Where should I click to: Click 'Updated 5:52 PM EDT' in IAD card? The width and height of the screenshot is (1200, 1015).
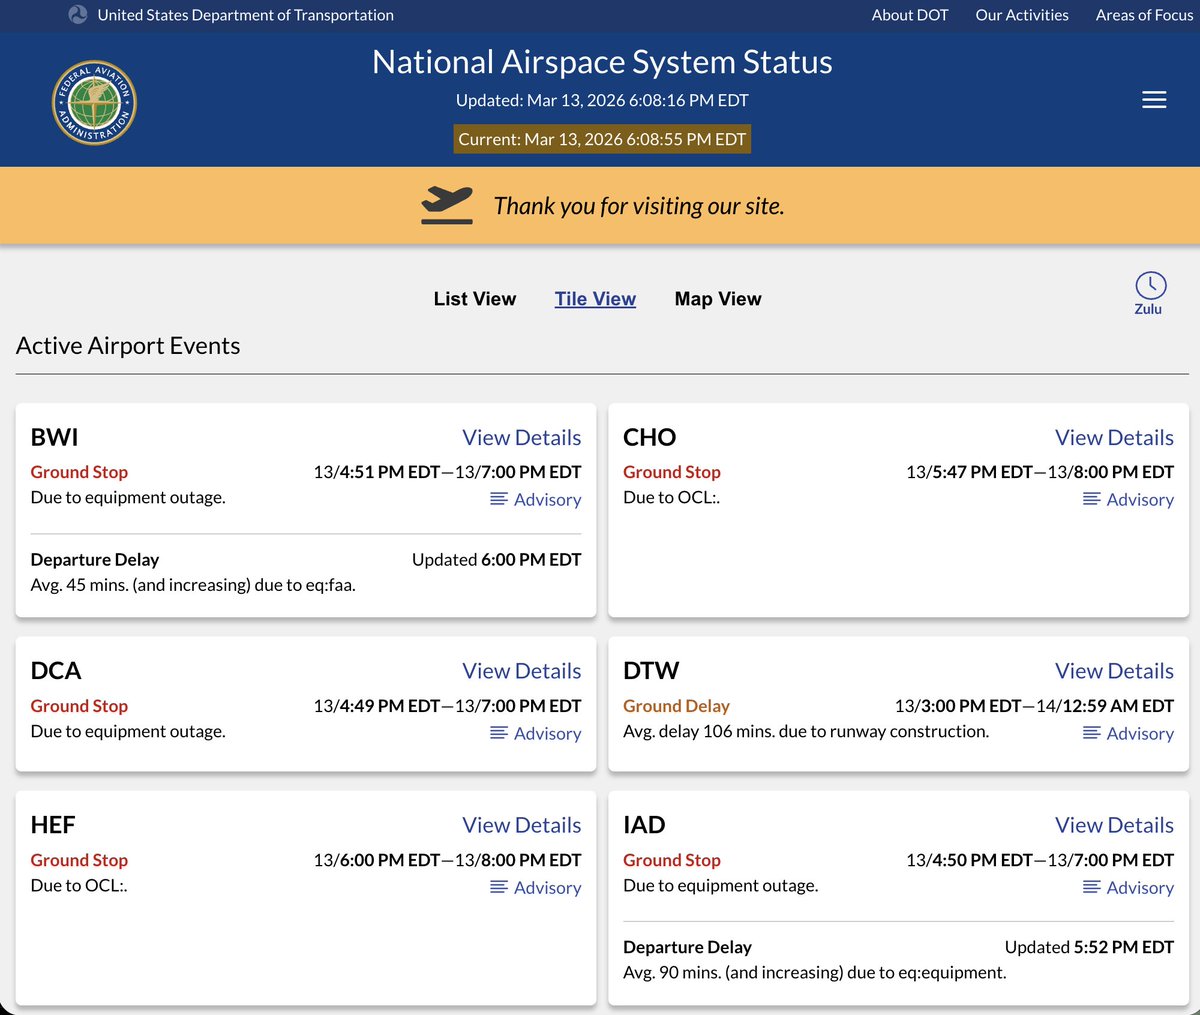(x=1089, y=947)
